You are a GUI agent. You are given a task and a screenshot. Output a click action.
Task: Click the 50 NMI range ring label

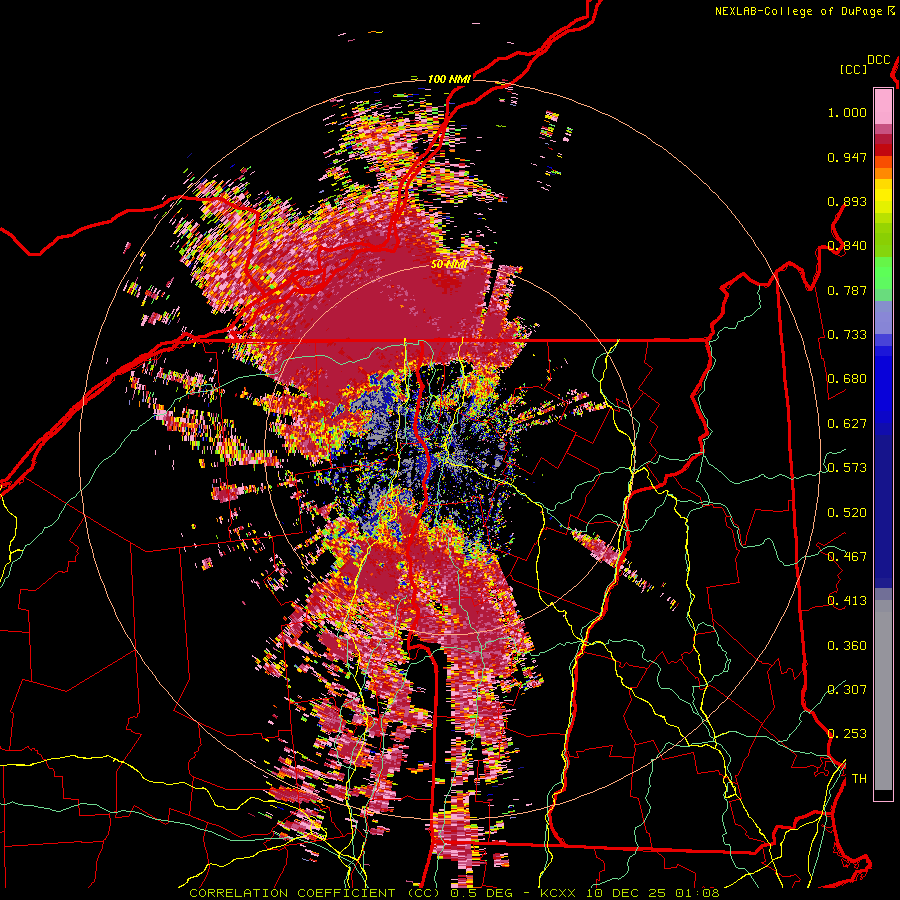pos(449,265)
